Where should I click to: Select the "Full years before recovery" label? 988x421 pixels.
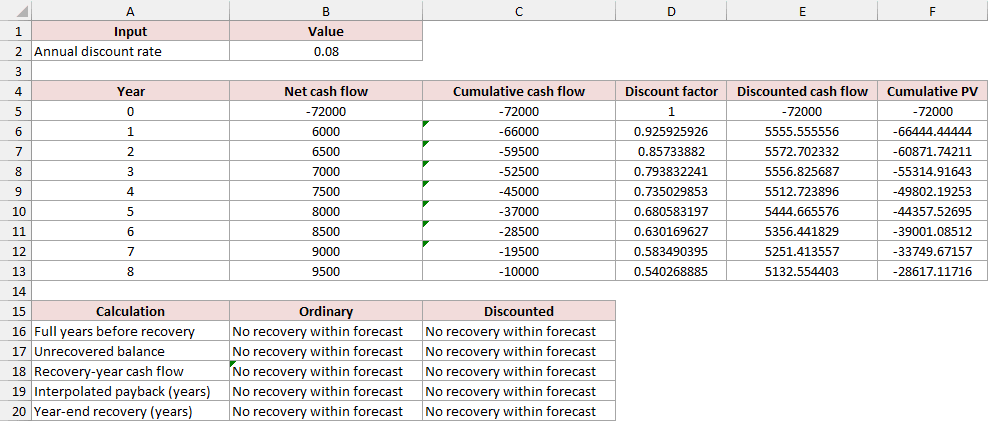130,331
